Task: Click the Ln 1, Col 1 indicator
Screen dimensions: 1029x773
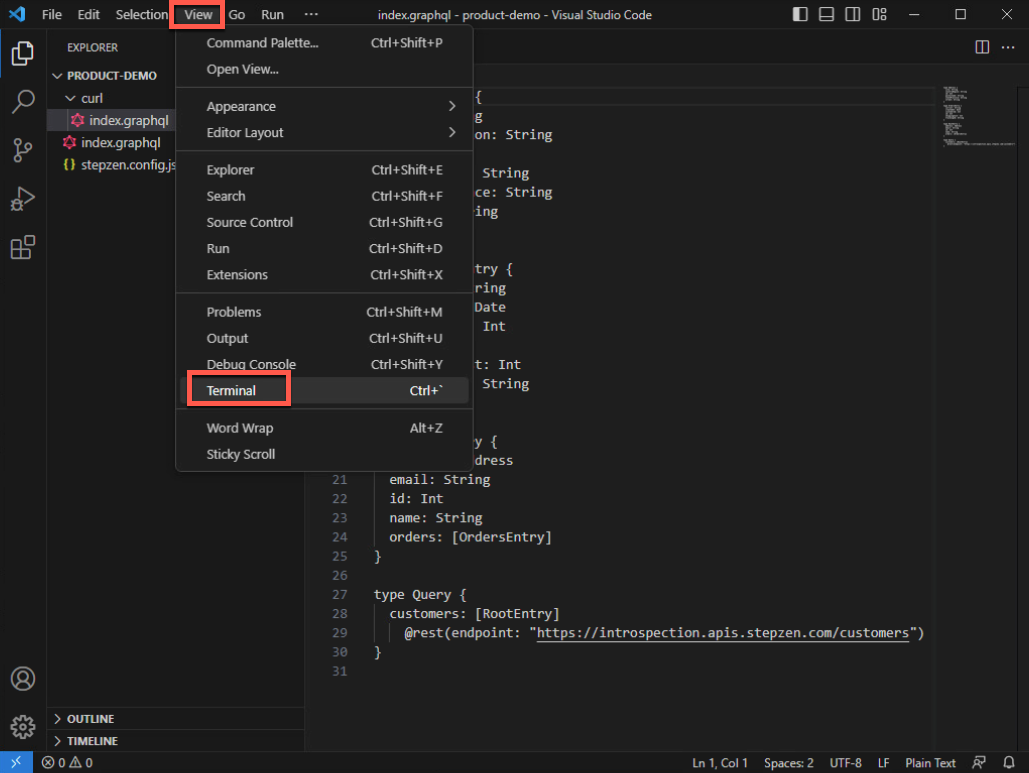Action: coord(720,763)
